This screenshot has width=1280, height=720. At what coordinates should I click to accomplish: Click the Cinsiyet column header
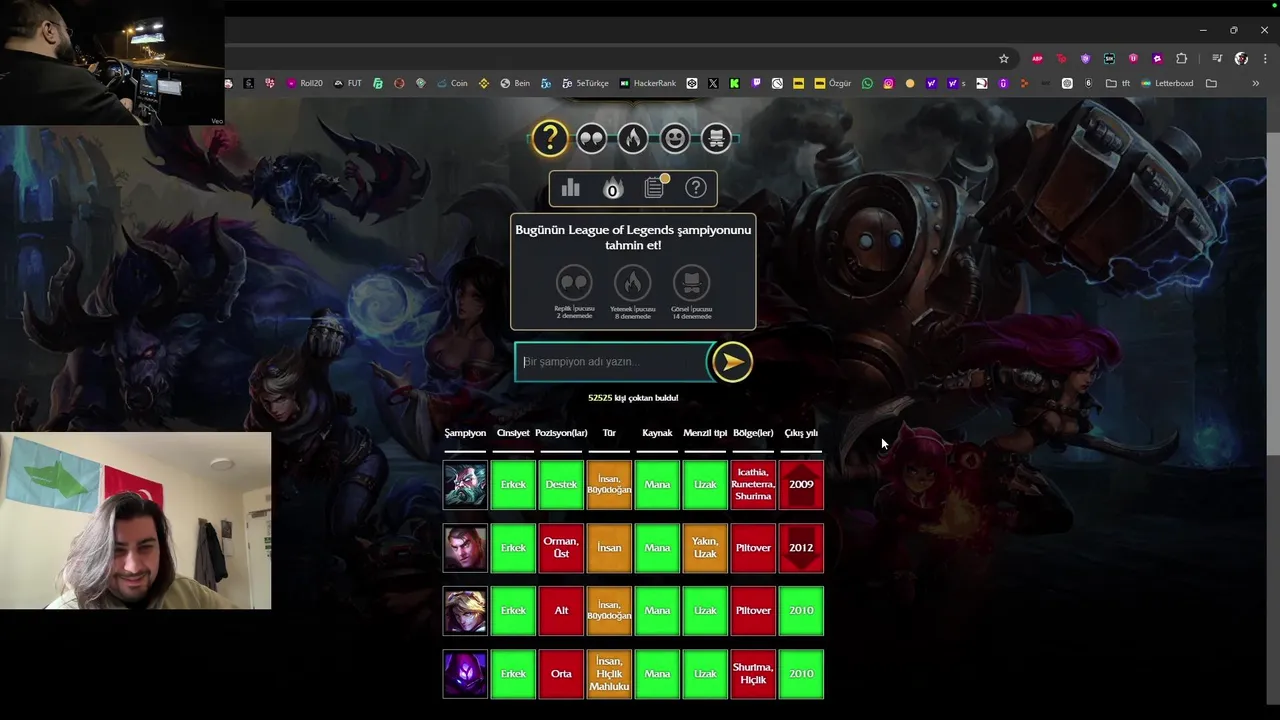pyautogui.click(x=513, y=433)
